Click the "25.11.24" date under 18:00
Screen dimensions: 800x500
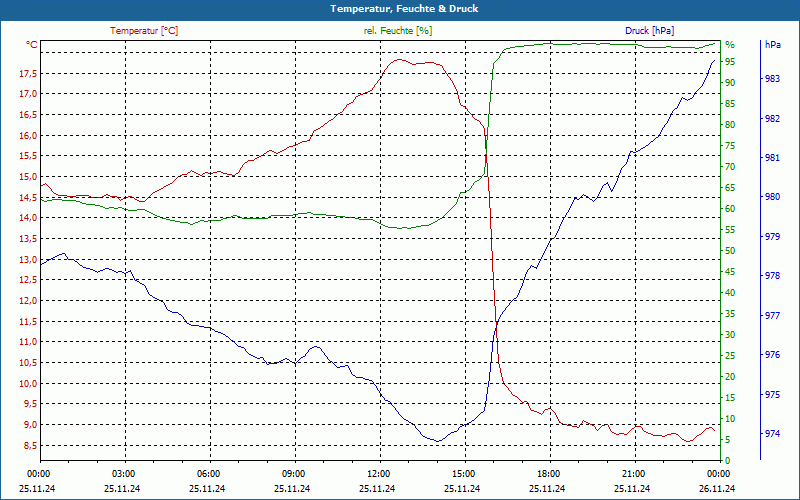tap(546, 488)
